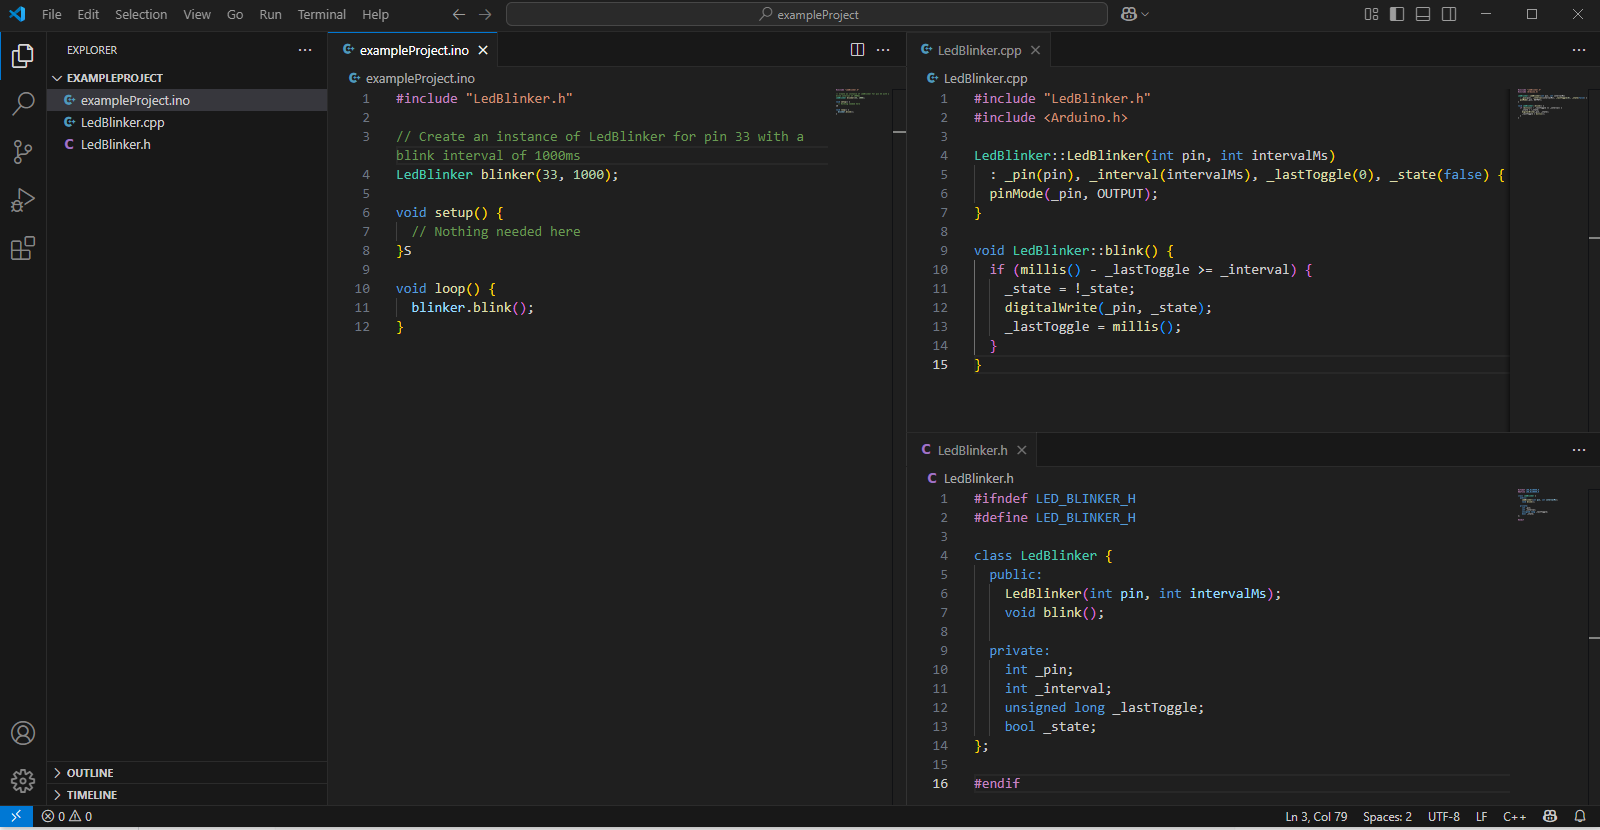The image size is (1600, 830).
Task: Click the C++ language mode button
Action: [x=1514, y=816]
